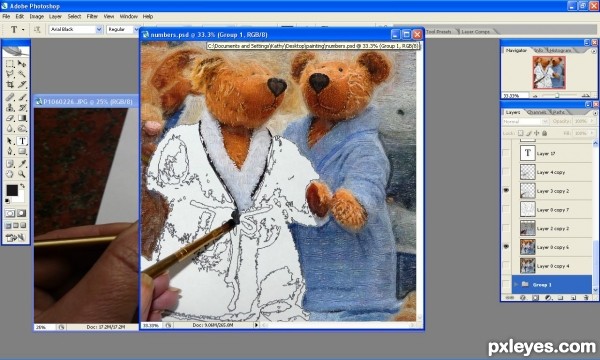Select the Crop tool
Image resolution: width=600 pixels, height=360 pixels.
(x=10, y=84)
